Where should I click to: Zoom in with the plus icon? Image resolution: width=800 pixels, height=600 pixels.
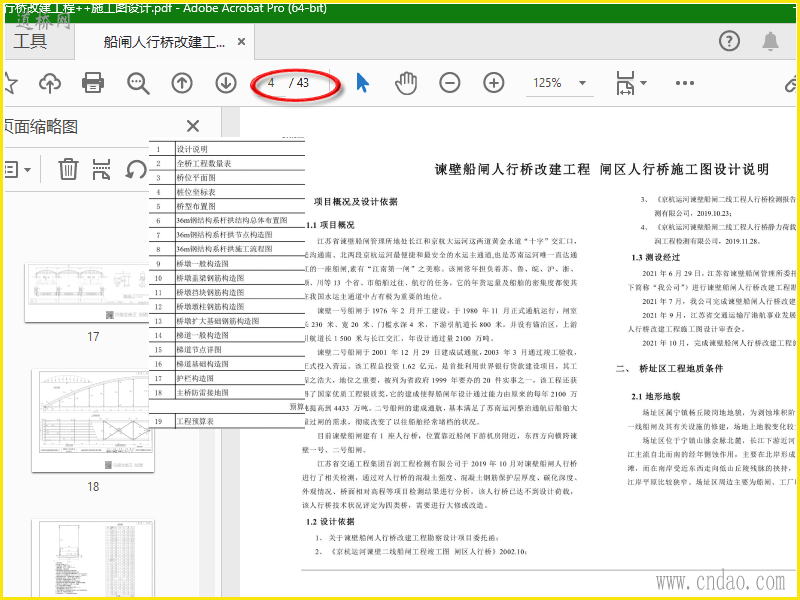[493, 83]
